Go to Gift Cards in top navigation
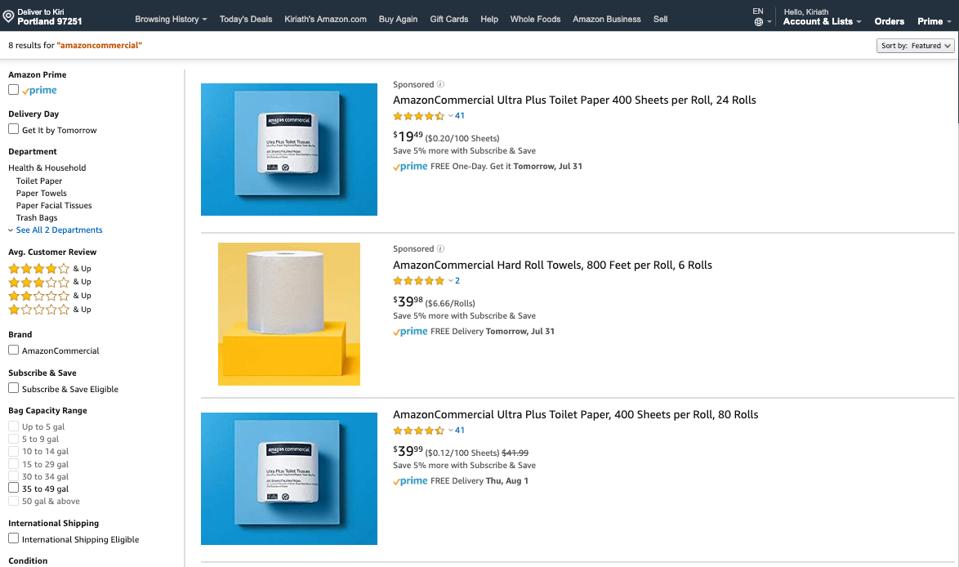 click(449, 19)
